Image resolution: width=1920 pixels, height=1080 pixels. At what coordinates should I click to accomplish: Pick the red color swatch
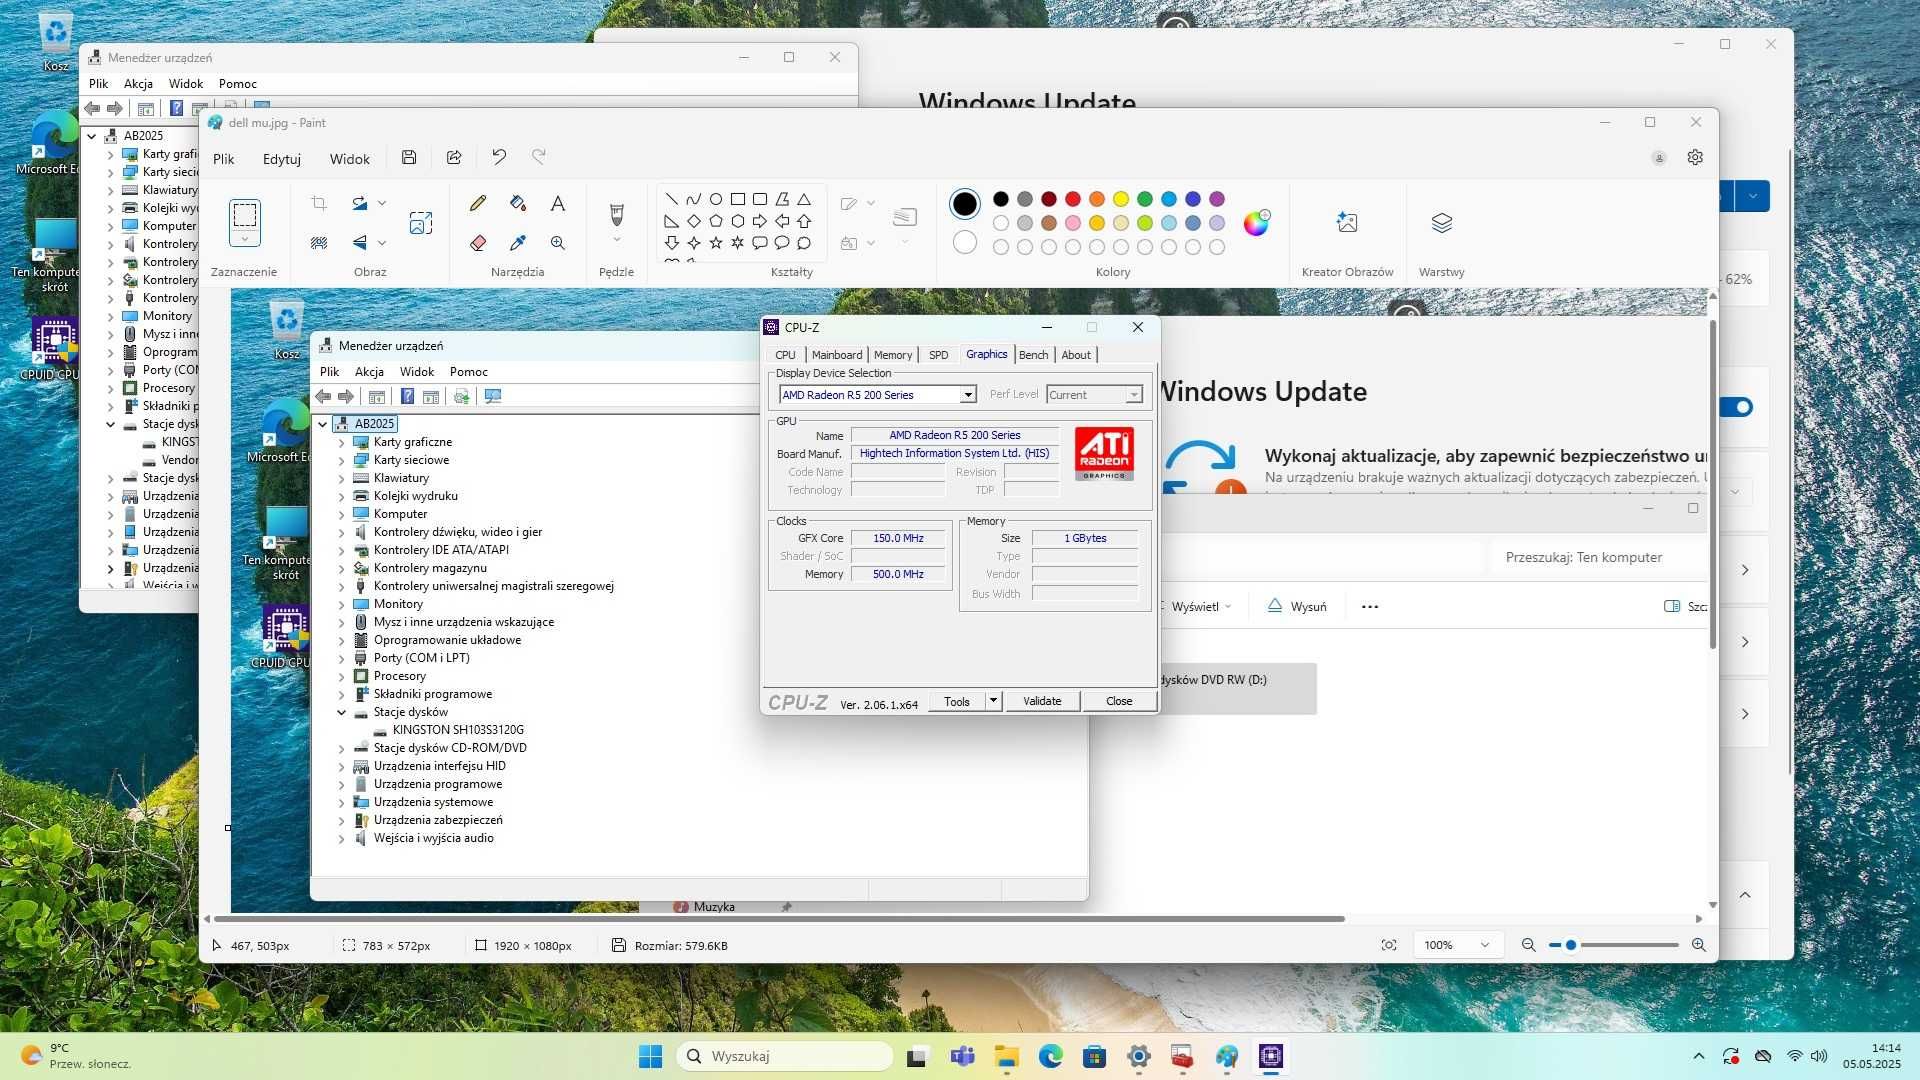pyautogui.click(x=1073, y=199)
